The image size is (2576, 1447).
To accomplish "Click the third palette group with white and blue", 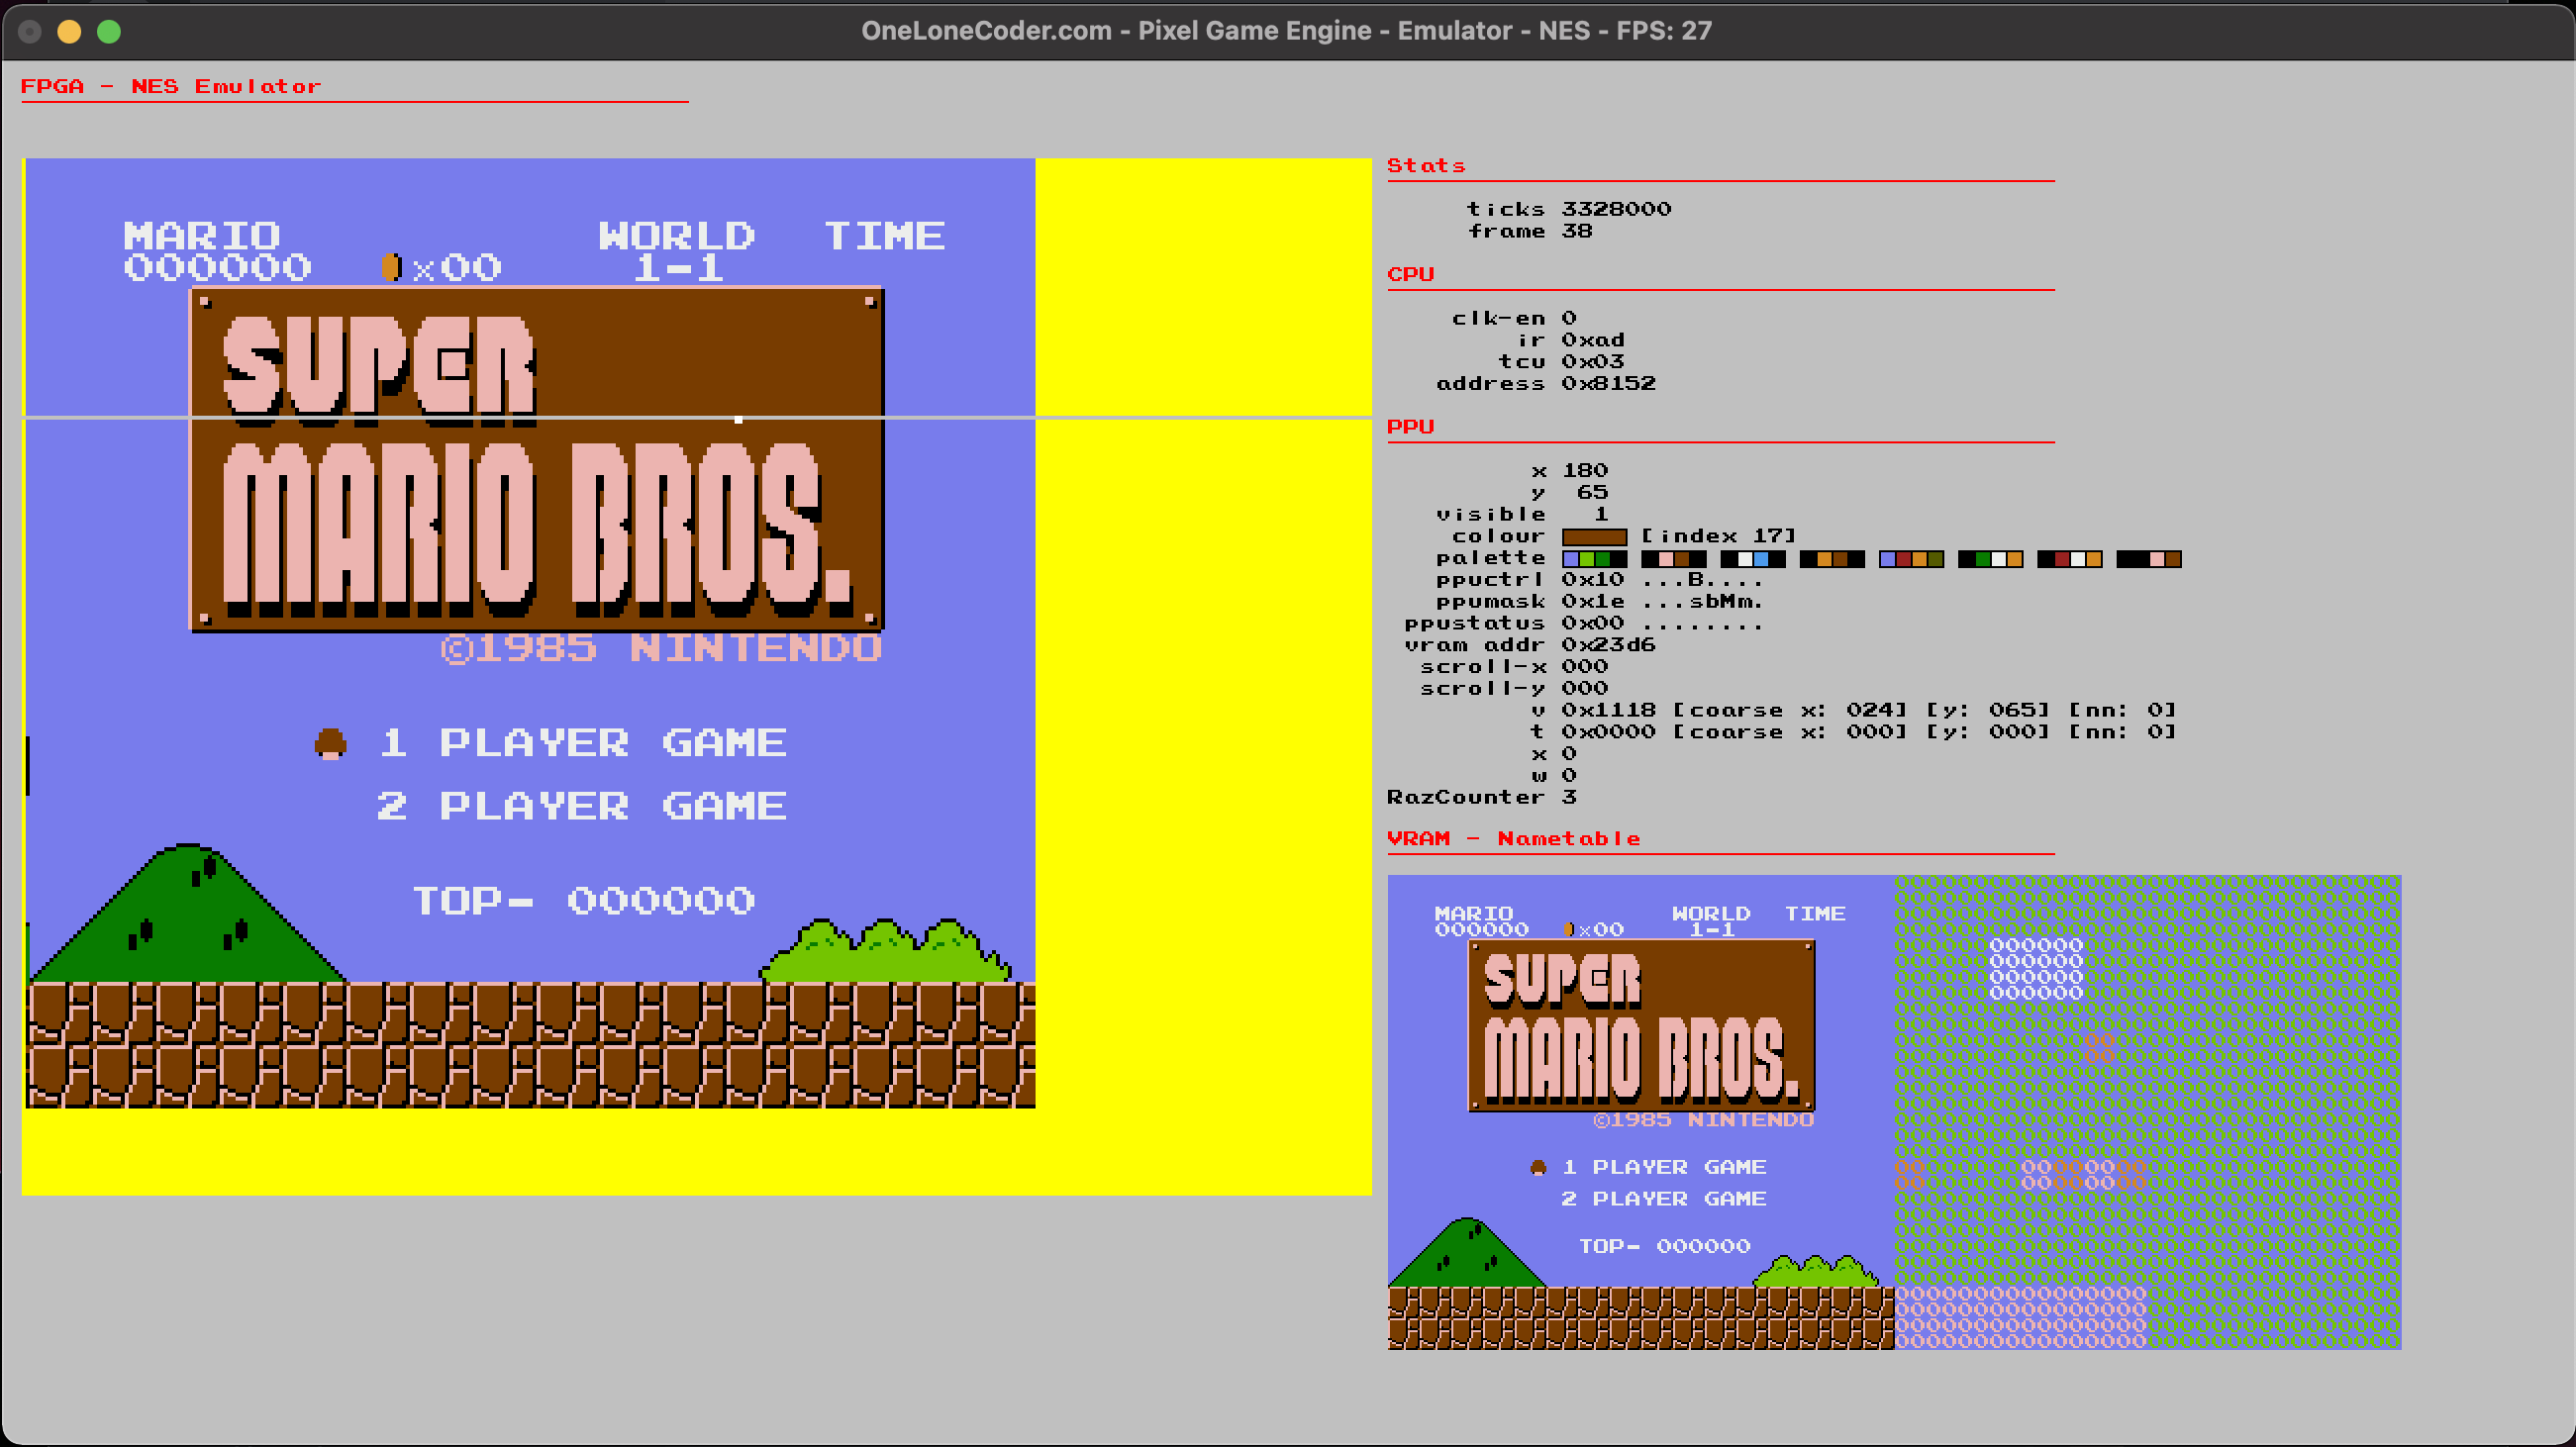I will [x=1752, y=559].
